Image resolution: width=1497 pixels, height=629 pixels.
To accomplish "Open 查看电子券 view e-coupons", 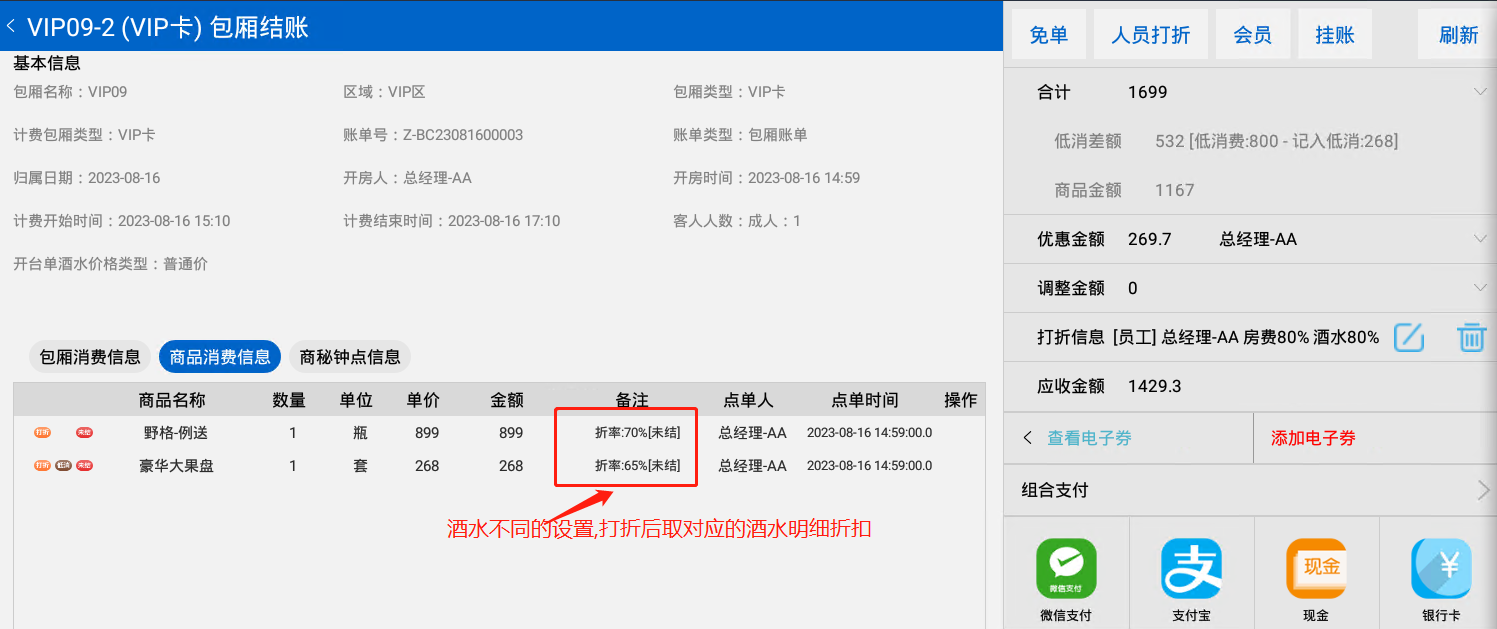I will 1089,438.
